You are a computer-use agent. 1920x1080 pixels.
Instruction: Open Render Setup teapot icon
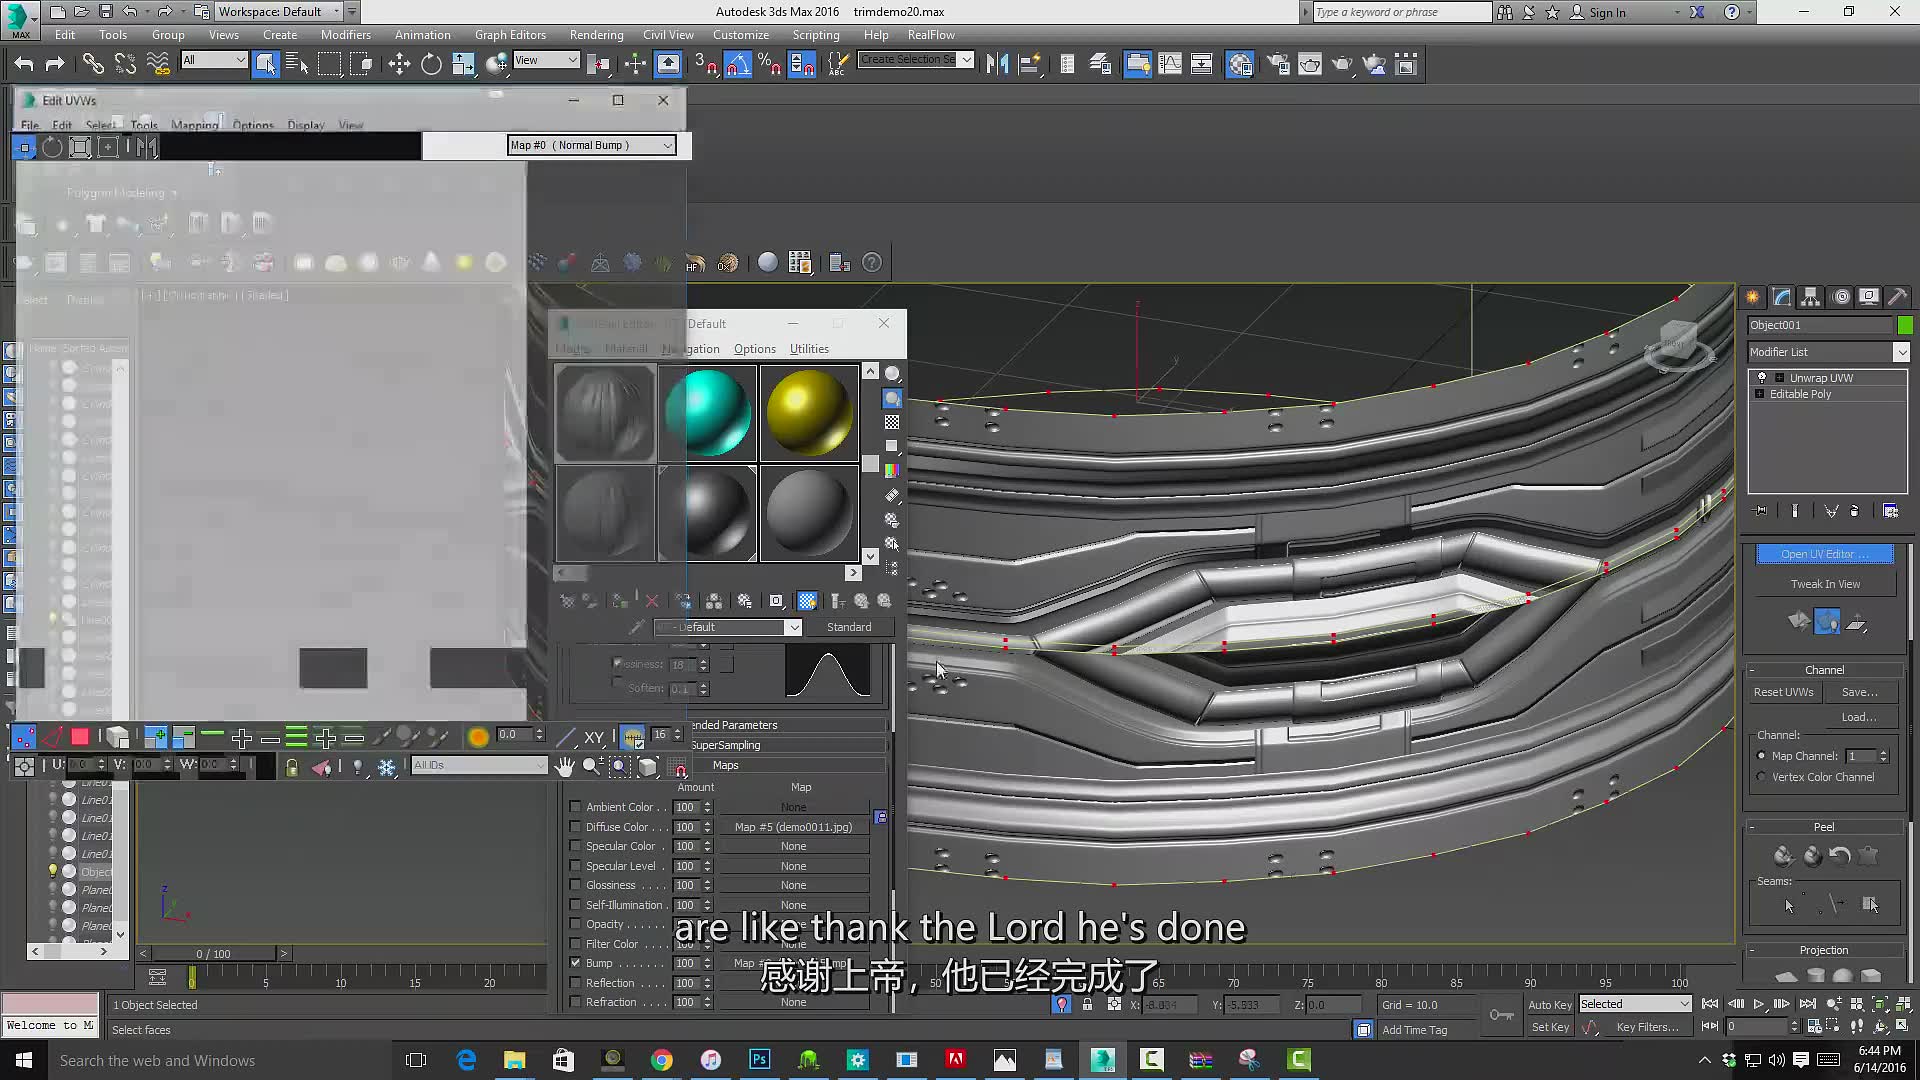[x=1278, y=64]
